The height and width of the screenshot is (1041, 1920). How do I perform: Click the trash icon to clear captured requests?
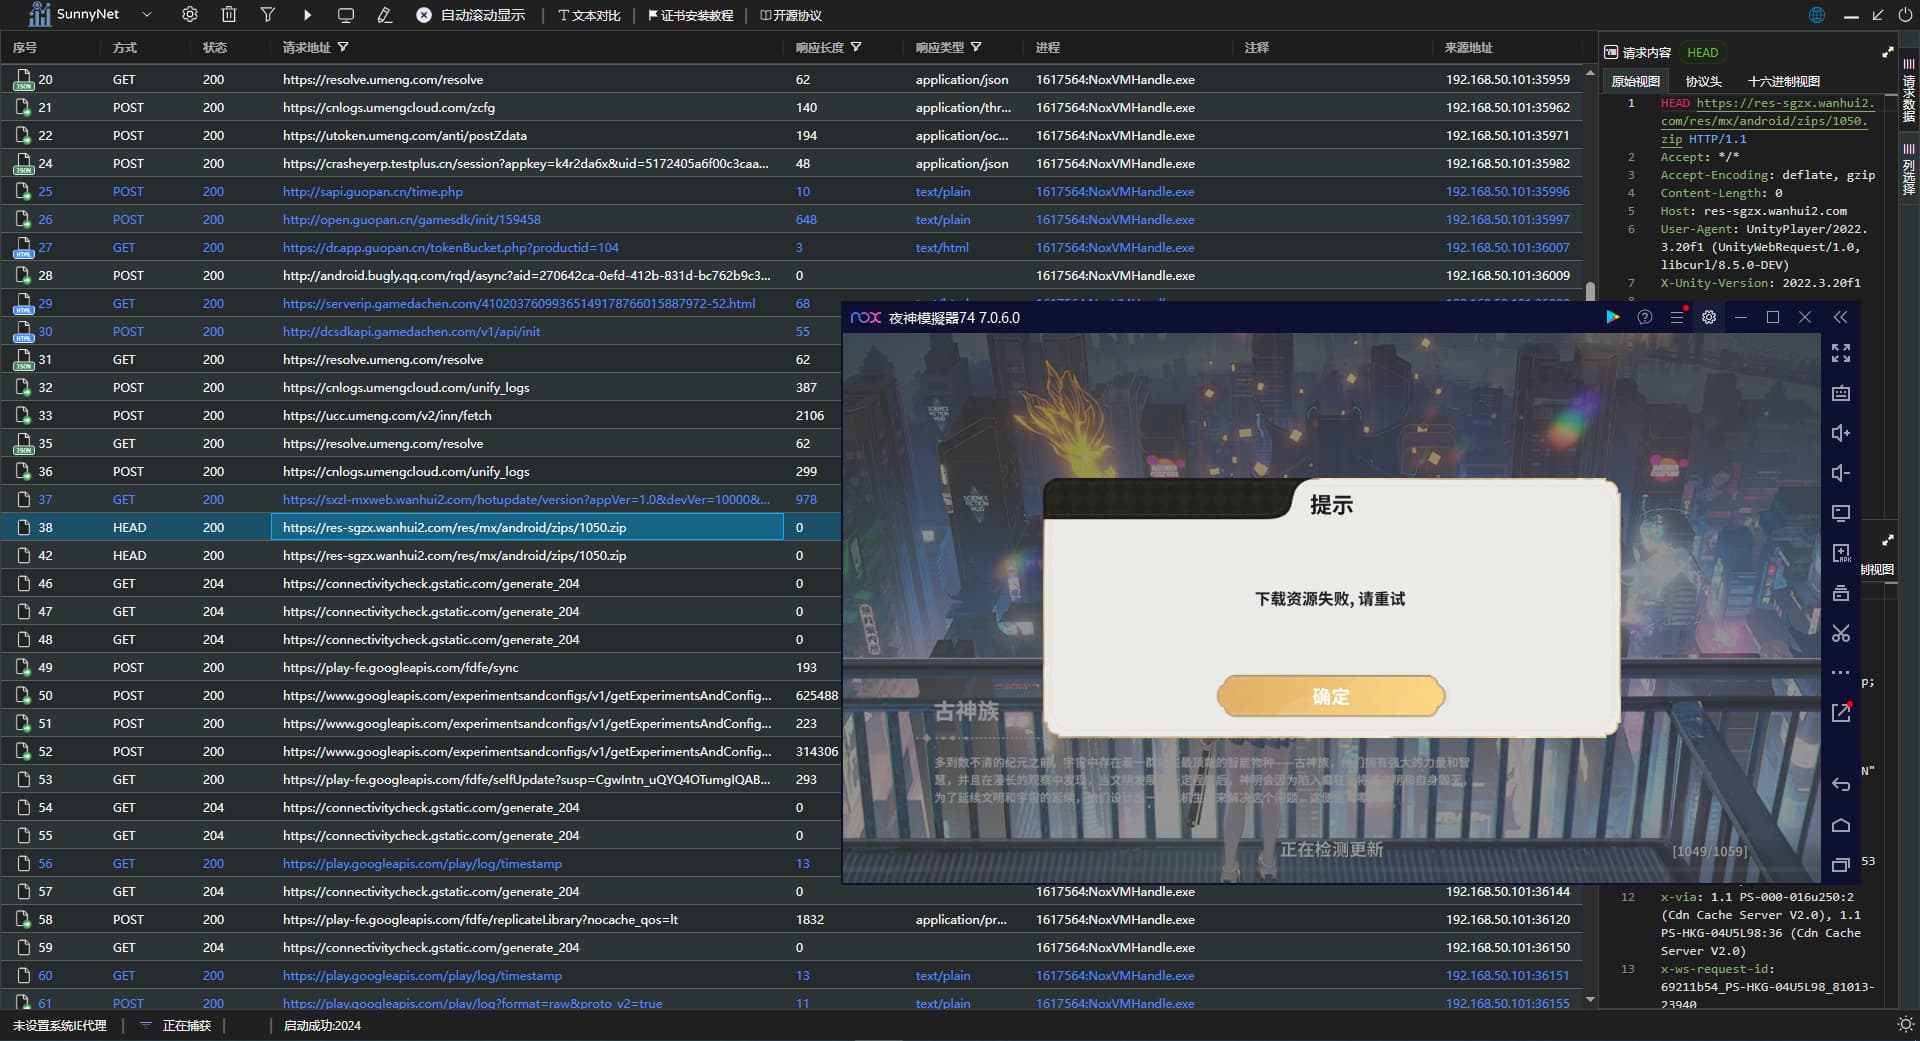coord(229,15)
